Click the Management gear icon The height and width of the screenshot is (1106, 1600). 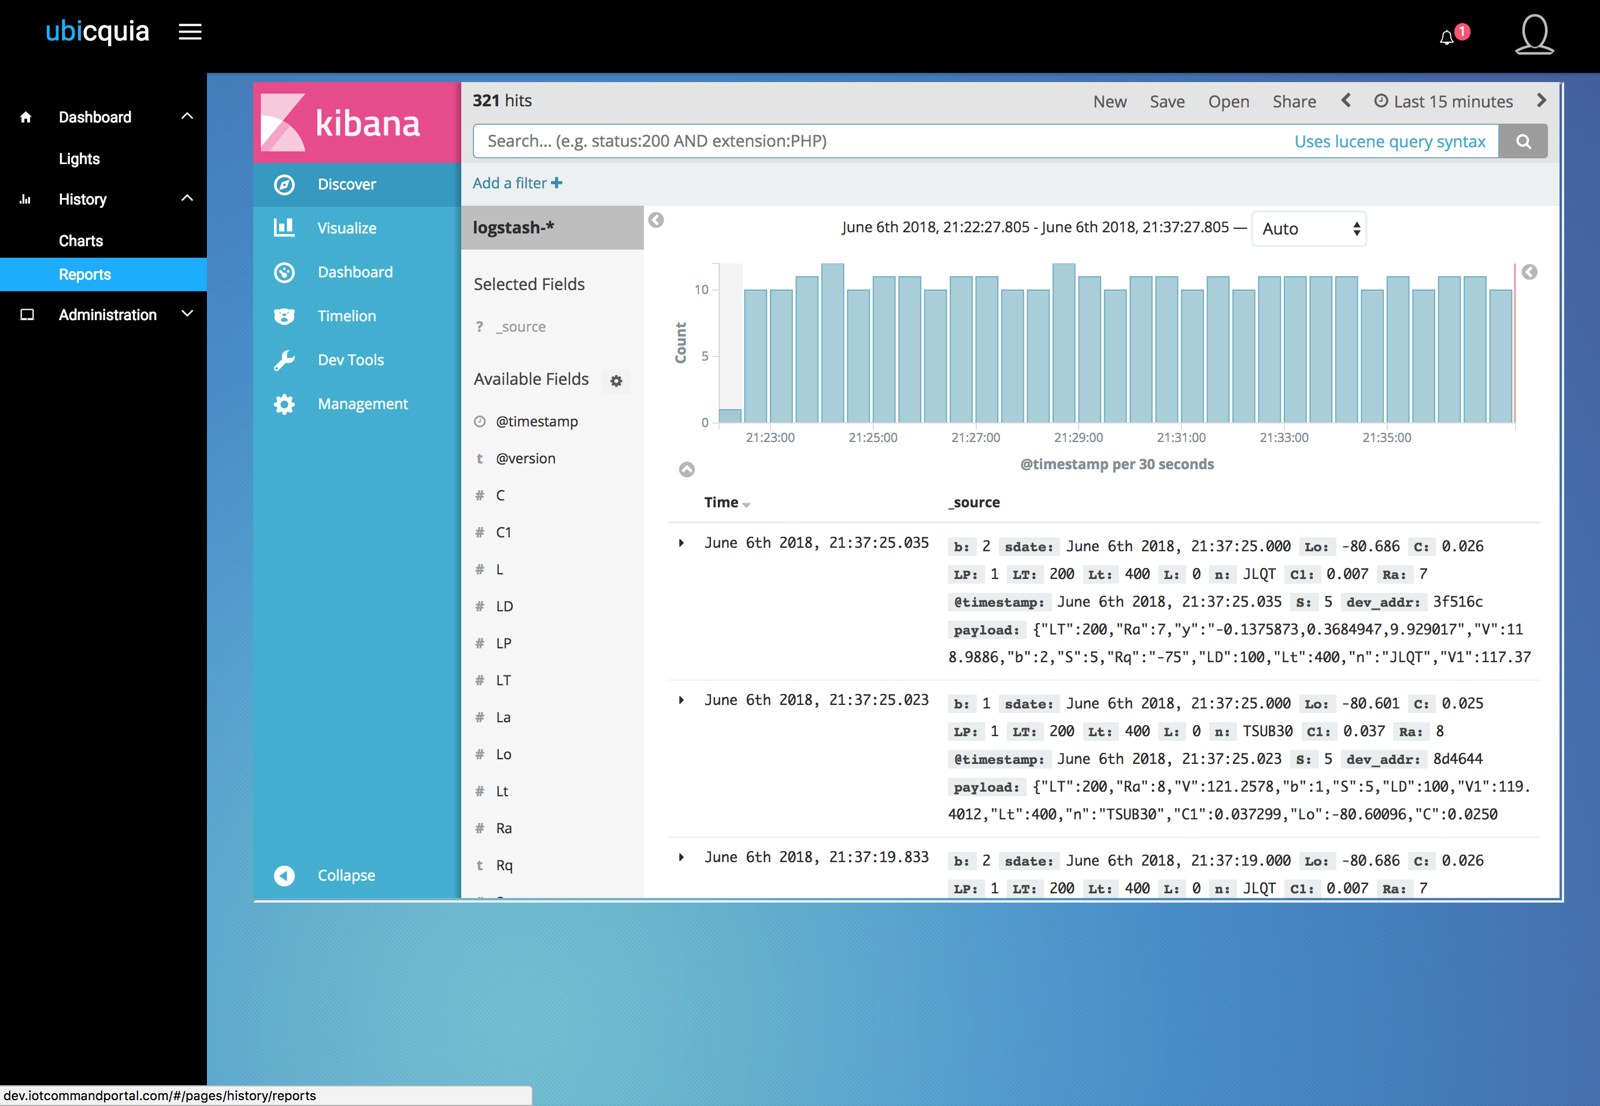coord(285,404)
